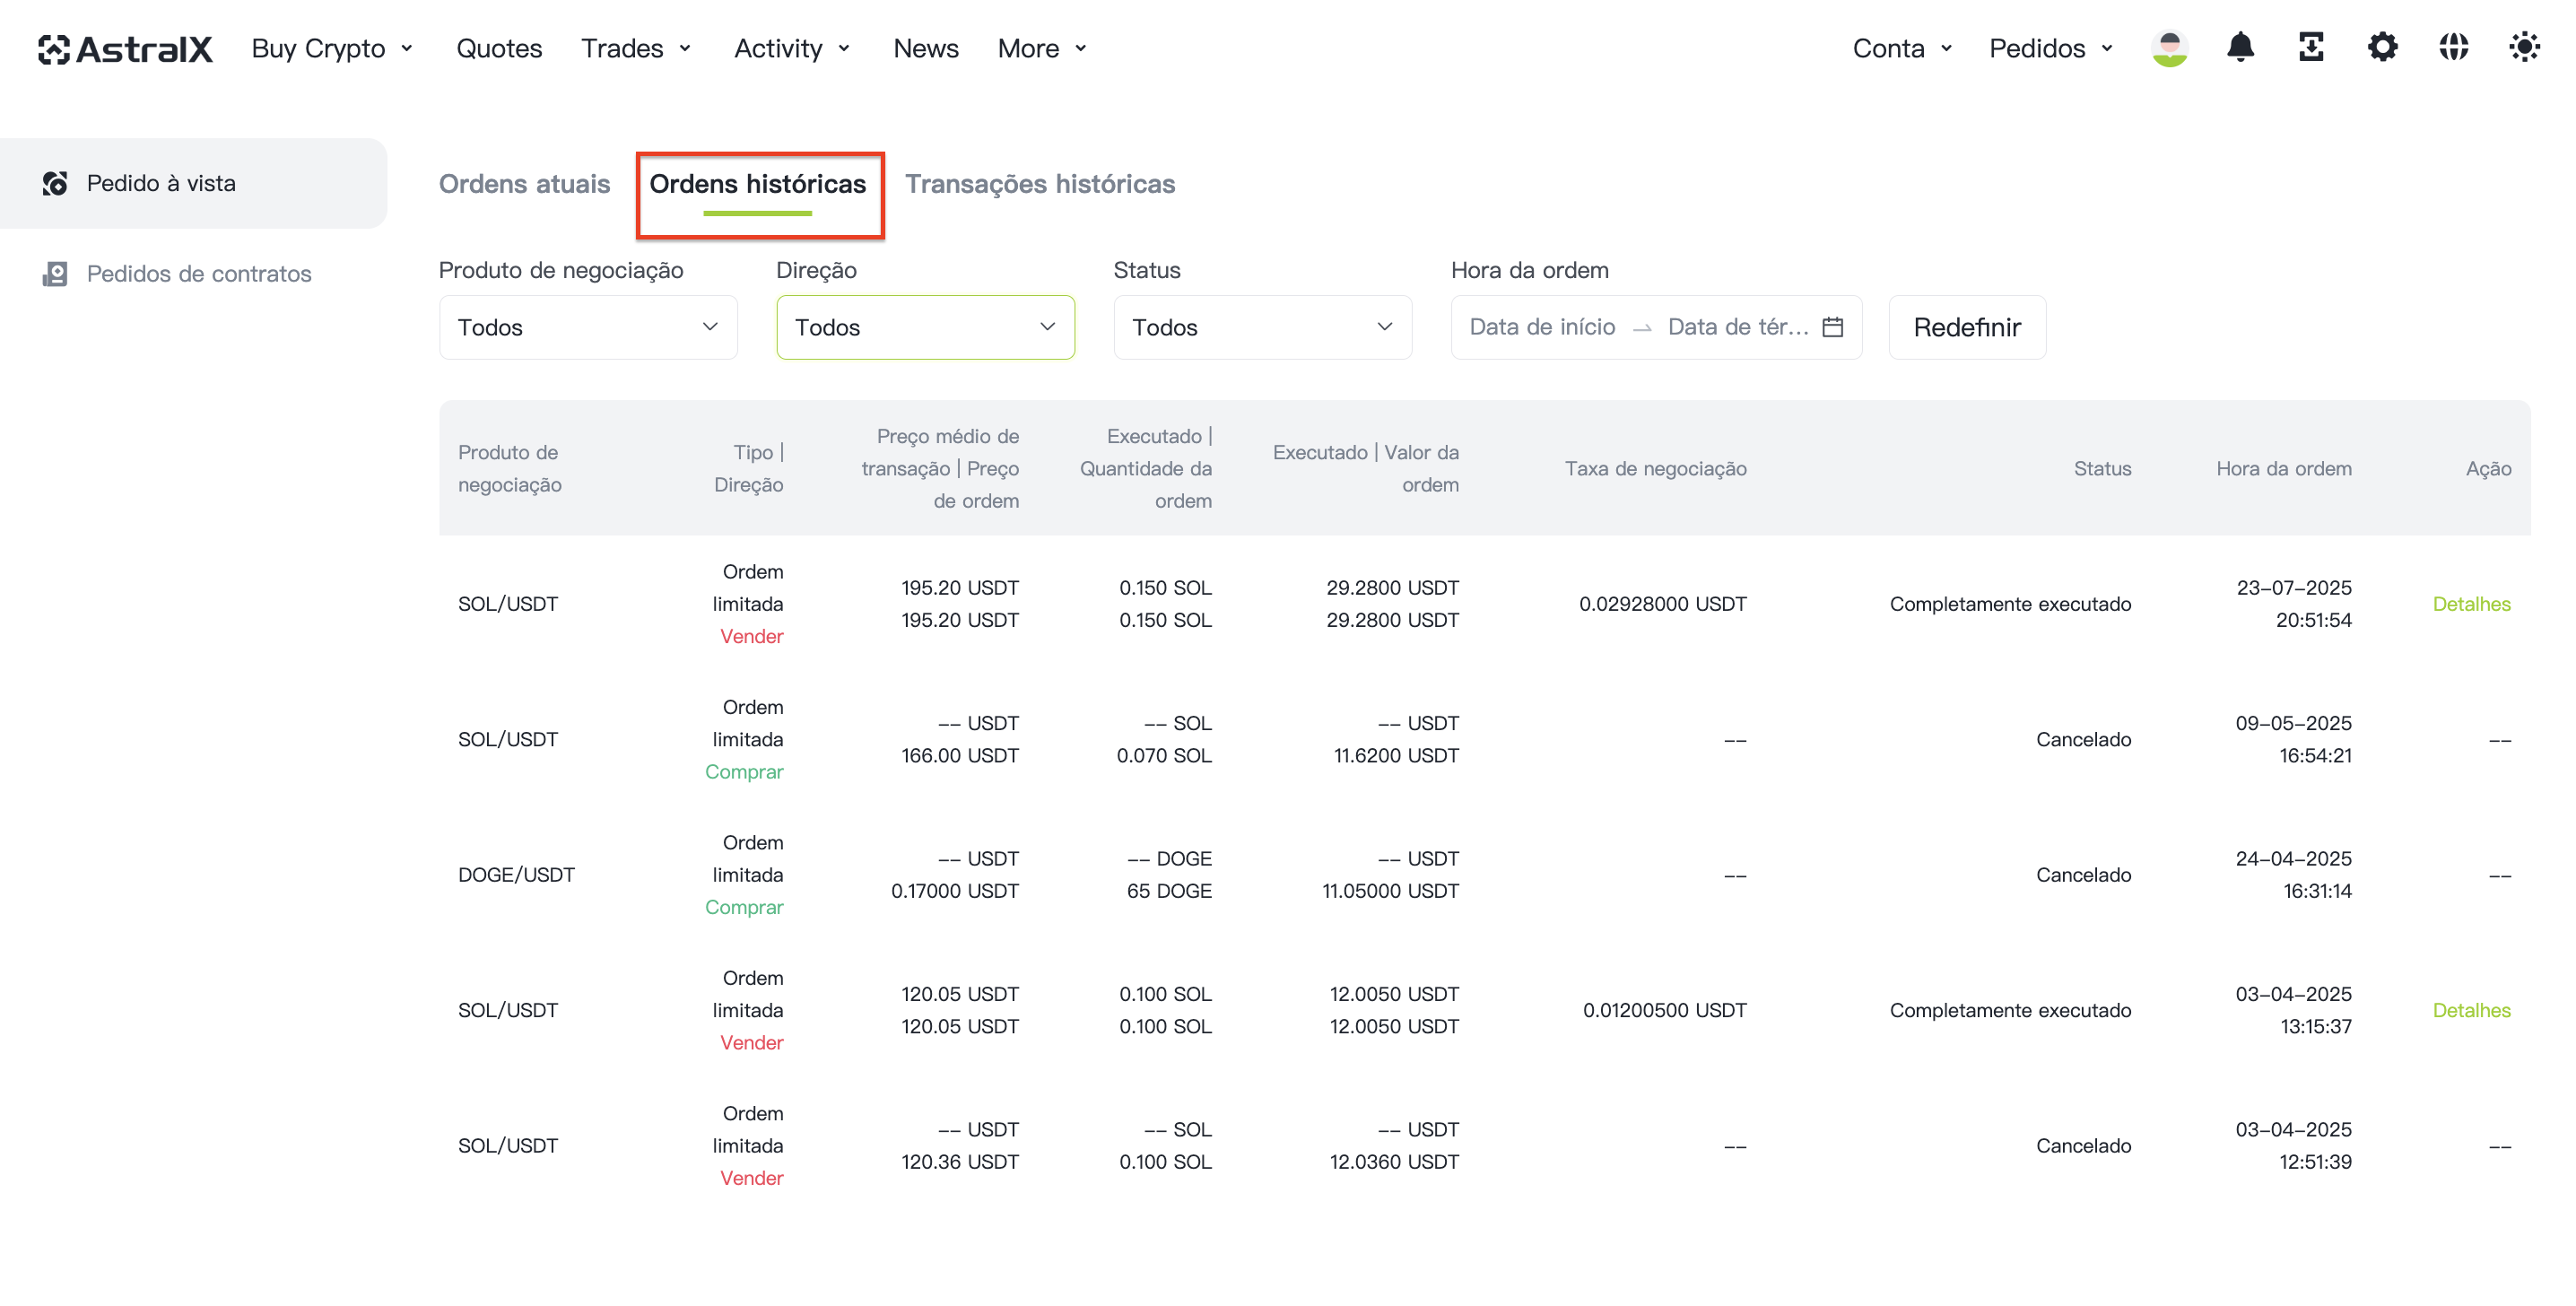Screen dimensions: 2576x1306
Task: Switch to Ordens atuais tab
Action: 524,184
